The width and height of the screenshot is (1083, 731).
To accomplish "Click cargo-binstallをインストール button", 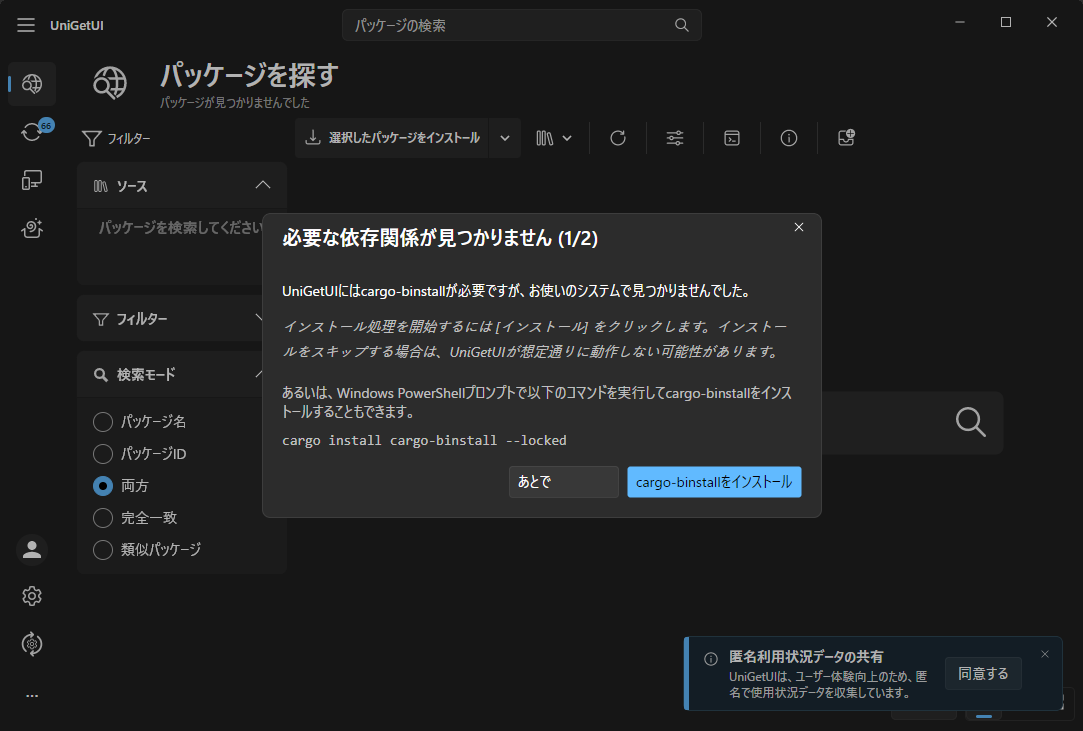I will pyautogui.click(x=714, y=482).
